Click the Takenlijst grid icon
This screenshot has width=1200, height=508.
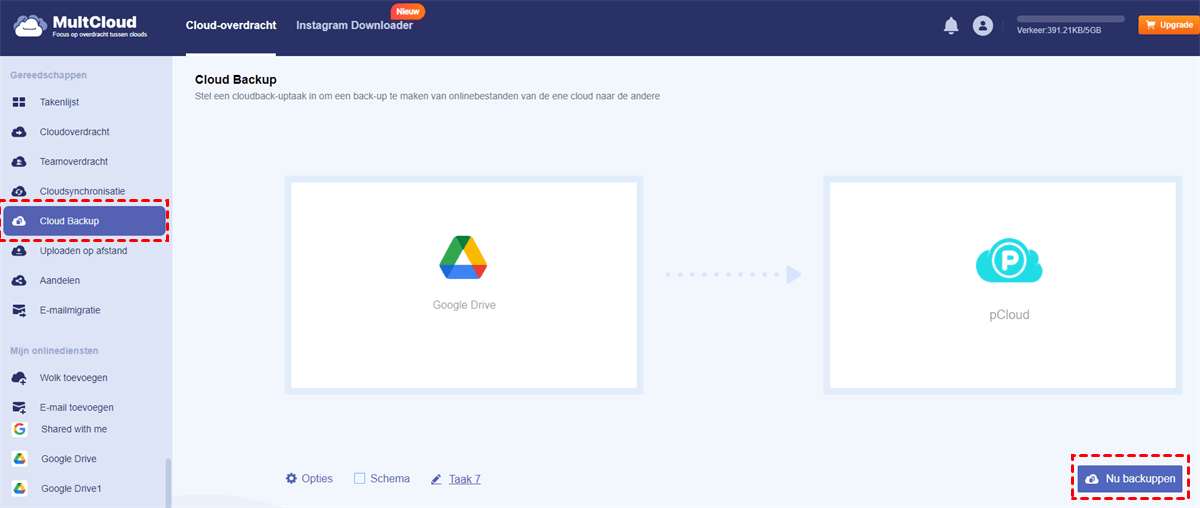[x=19, y=102]
